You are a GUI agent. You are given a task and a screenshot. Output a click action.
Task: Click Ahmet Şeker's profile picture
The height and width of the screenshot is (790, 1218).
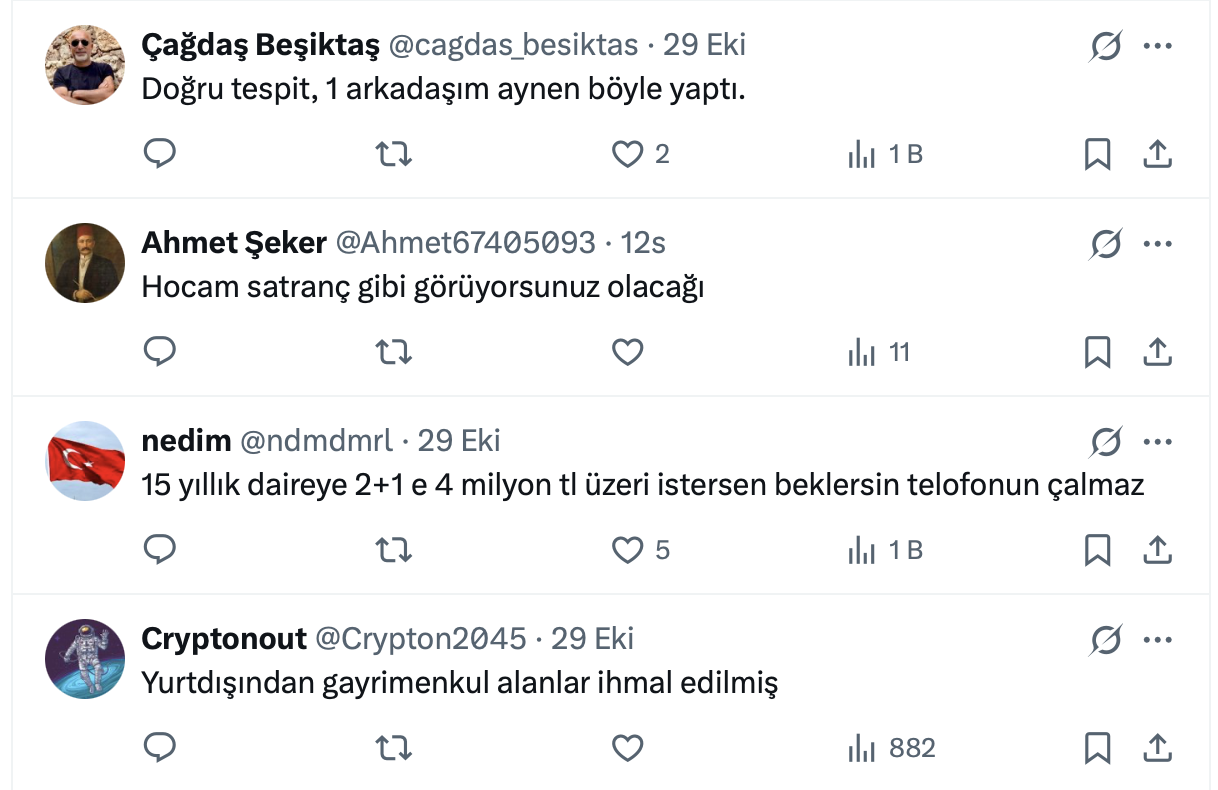pyautogui.click(x=85, y=263)
